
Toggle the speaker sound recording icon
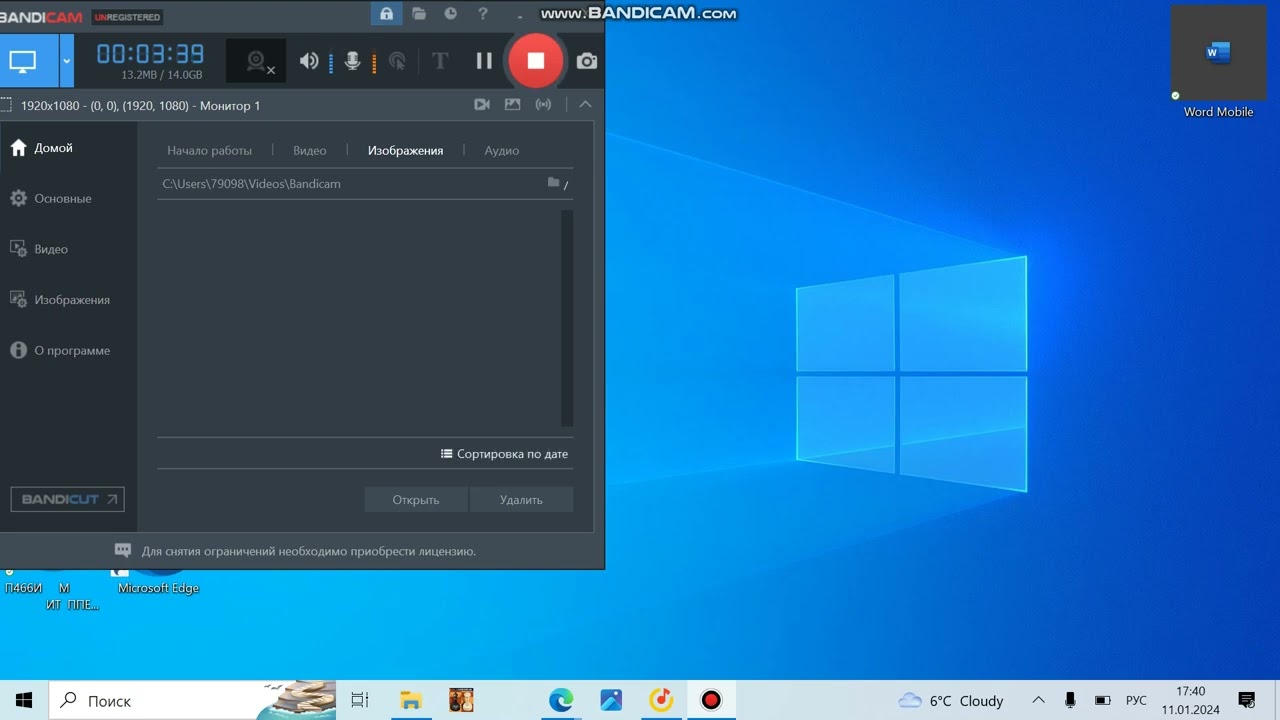pyautogui.click(x=309, y=61)
